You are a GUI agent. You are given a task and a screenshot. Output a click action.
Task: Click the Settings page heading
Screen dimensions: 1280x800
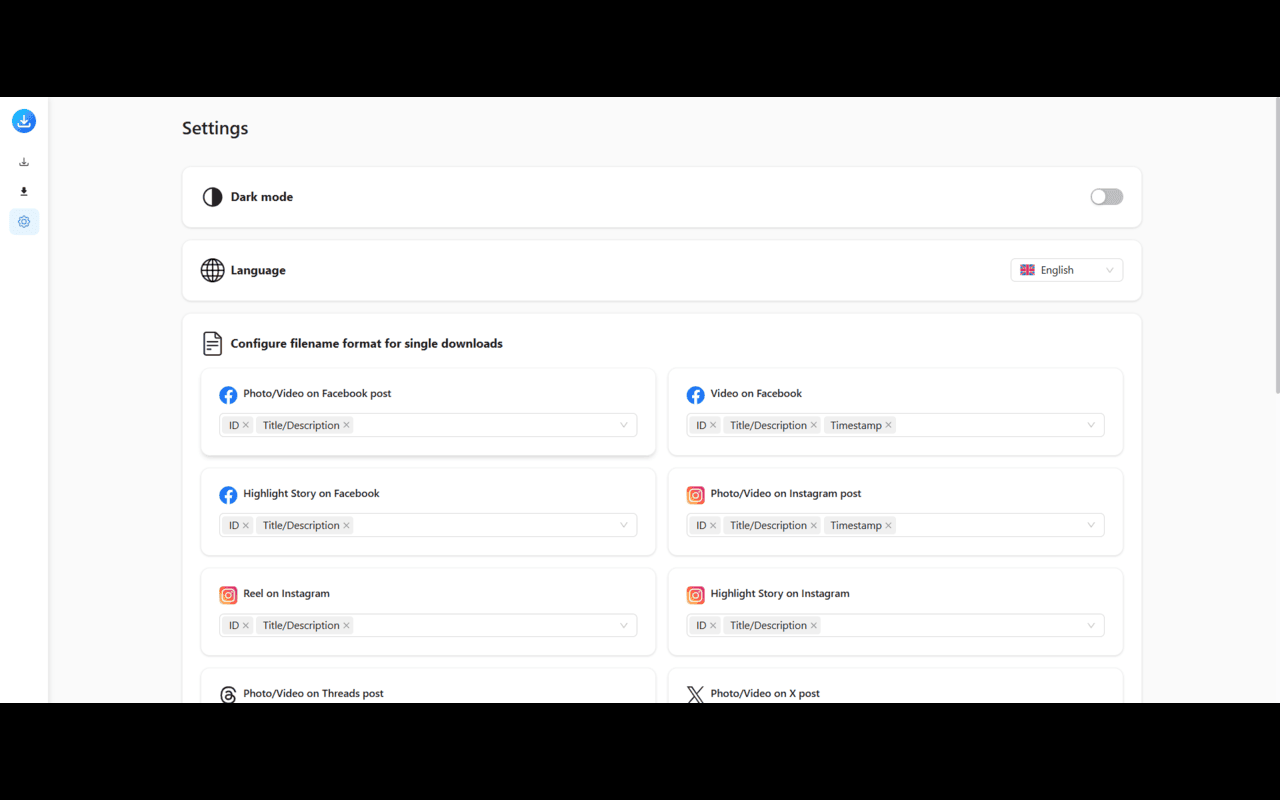[x=215, y=128]
